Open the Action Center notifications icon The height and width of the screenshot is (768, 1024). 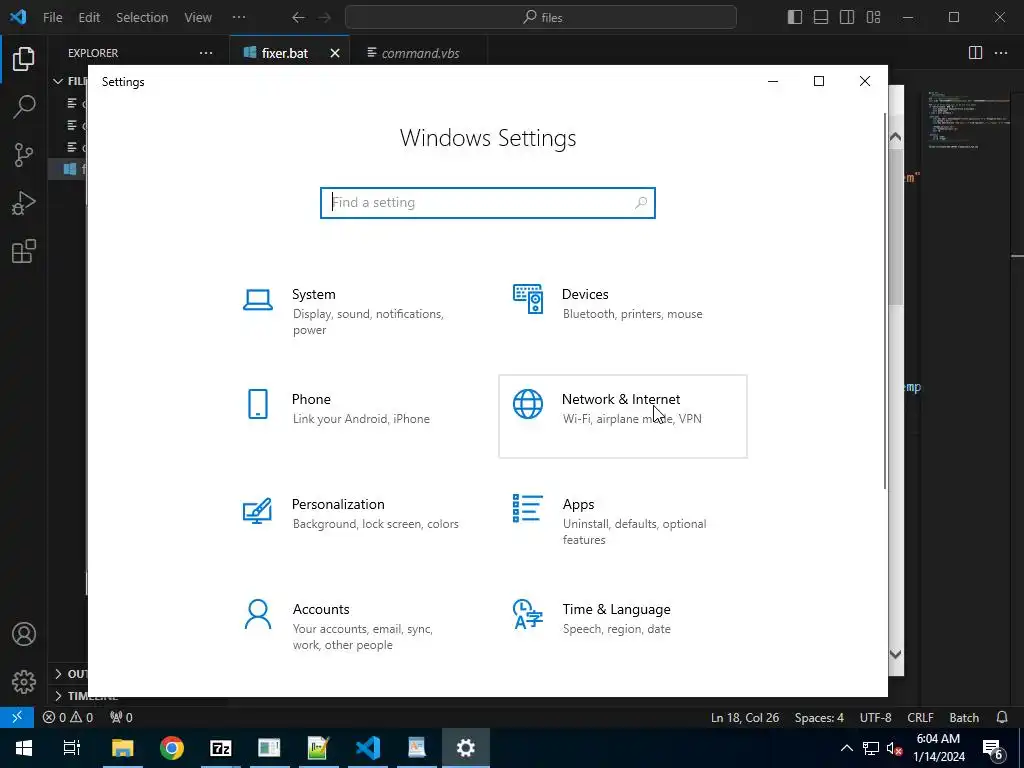[x=994, y=748]
